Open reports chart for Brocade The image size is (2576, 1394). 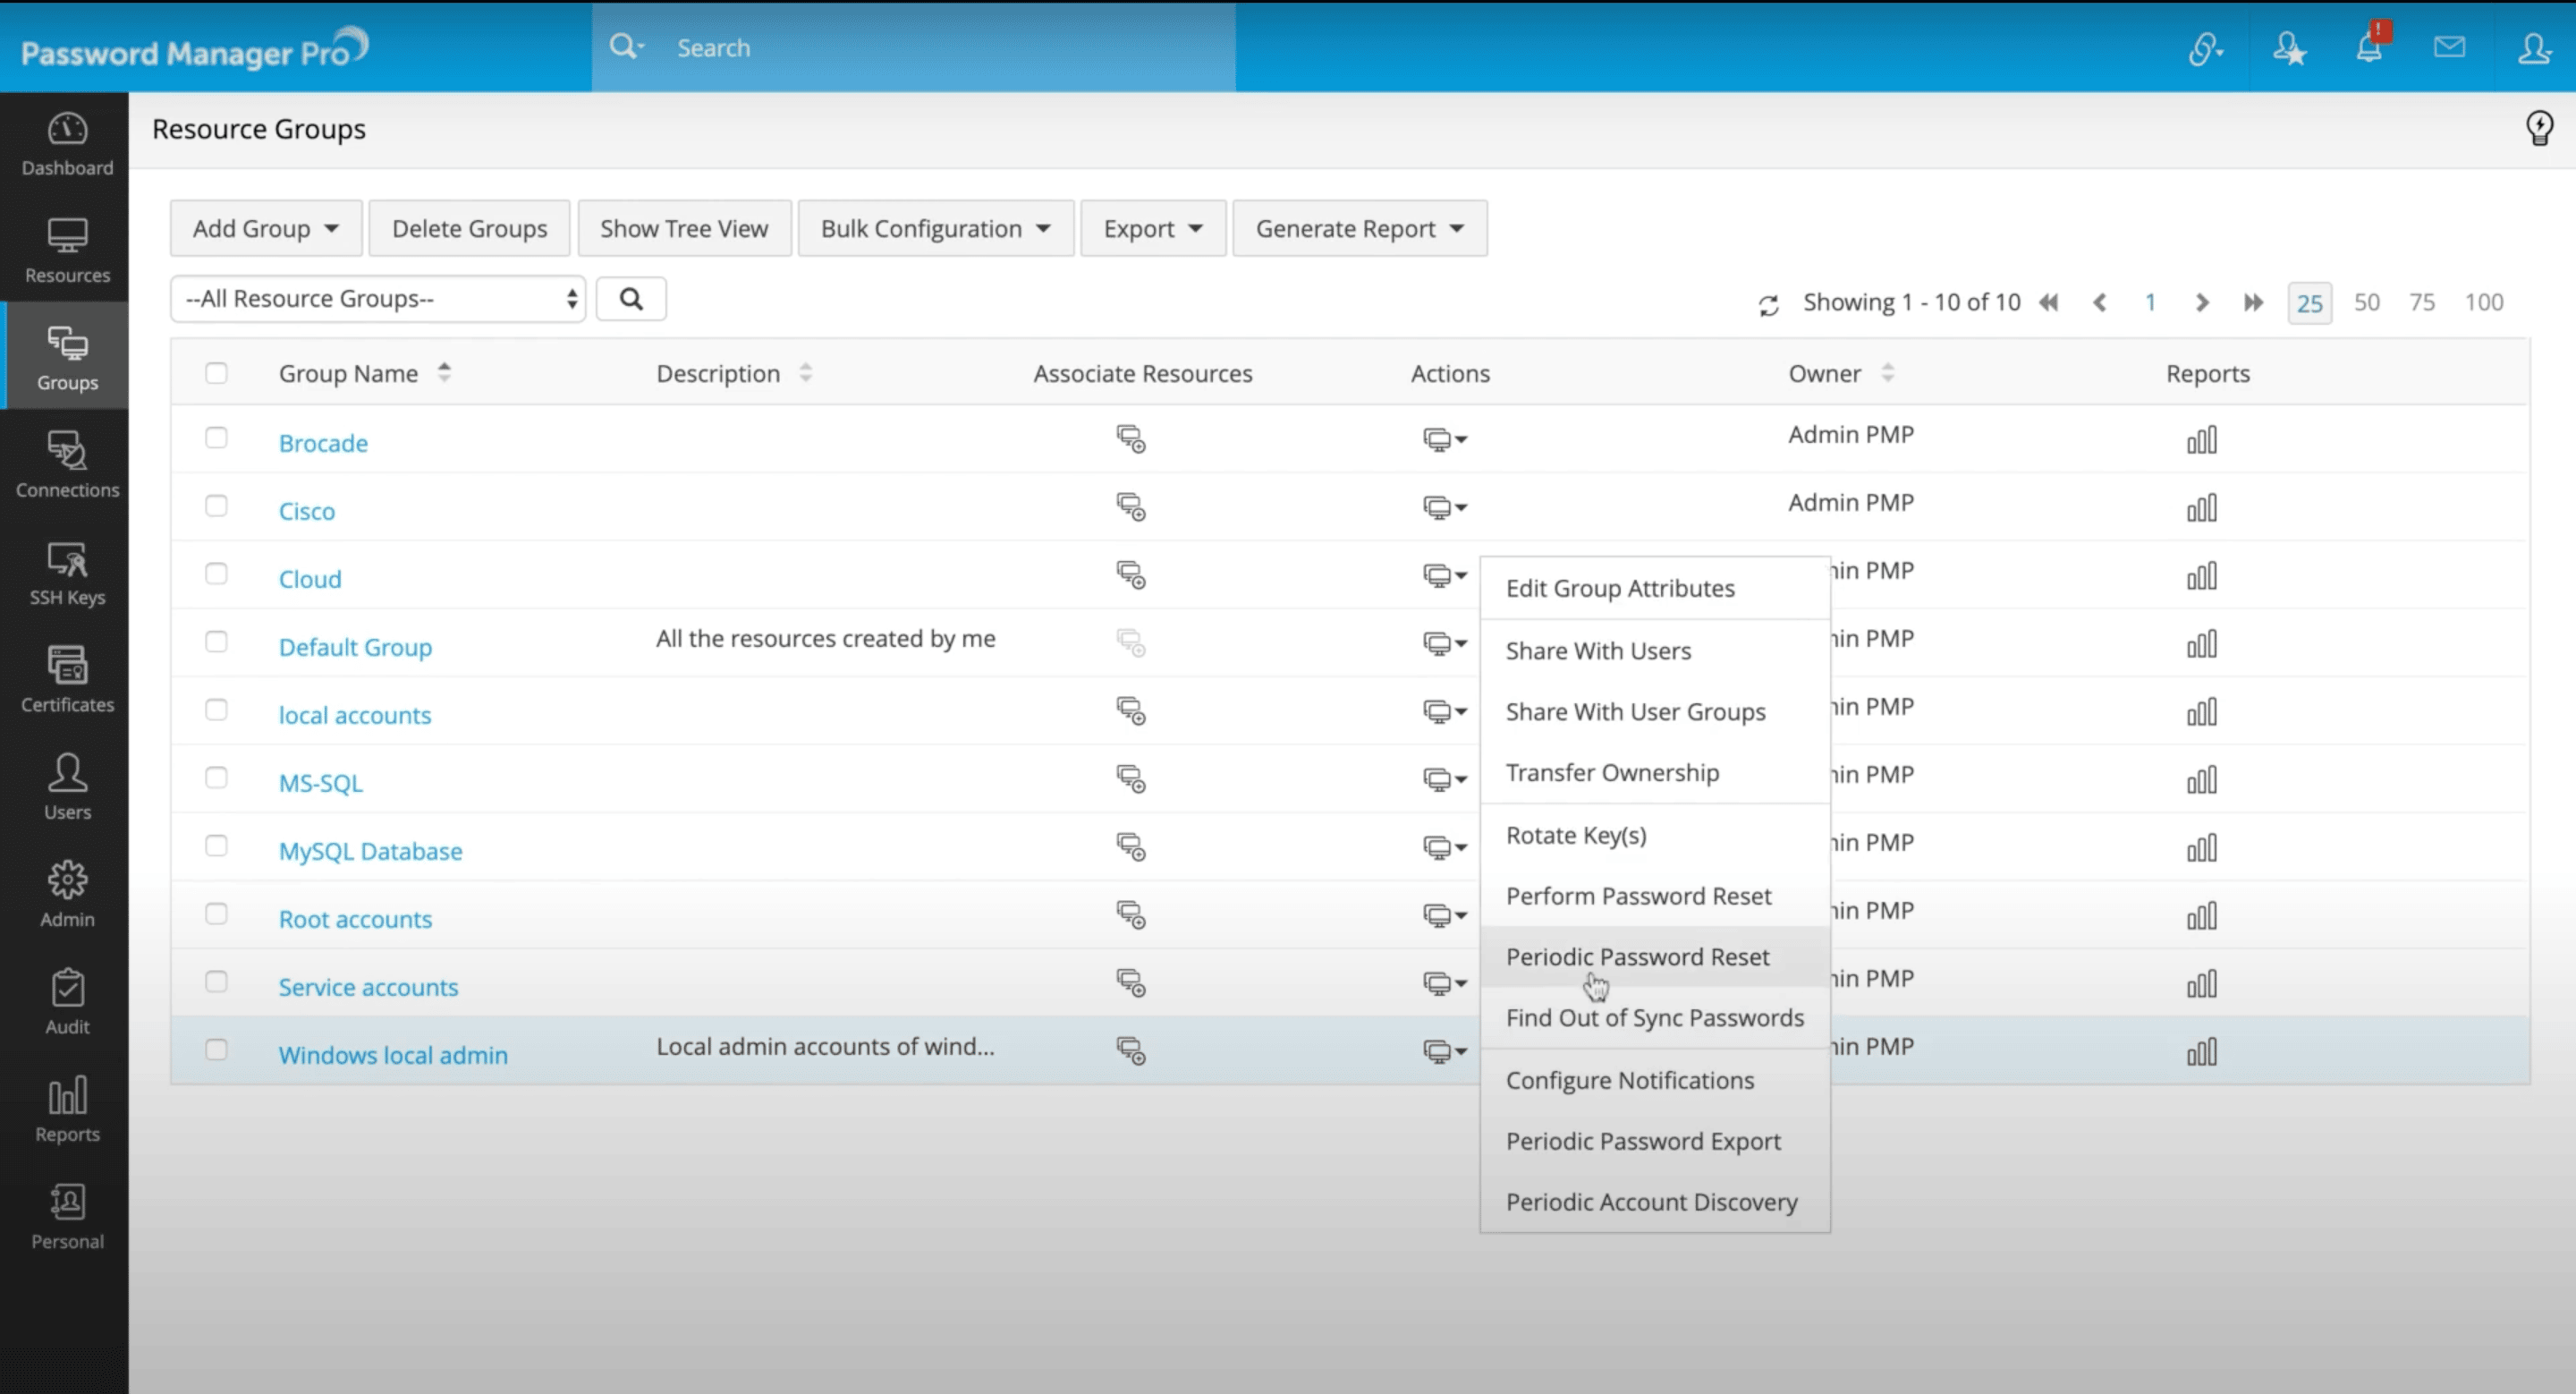(x=2201, y=439)
